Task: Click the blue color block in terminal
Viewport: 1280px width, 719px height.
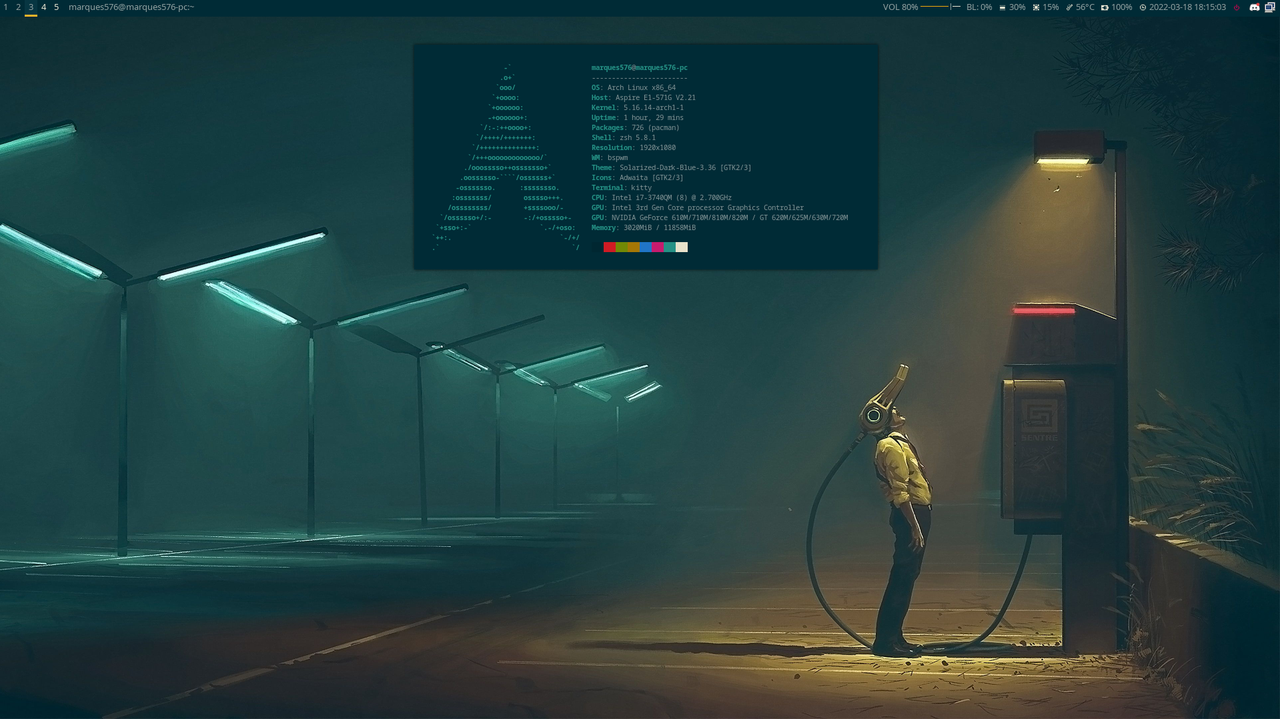Action: pos(646,247)
